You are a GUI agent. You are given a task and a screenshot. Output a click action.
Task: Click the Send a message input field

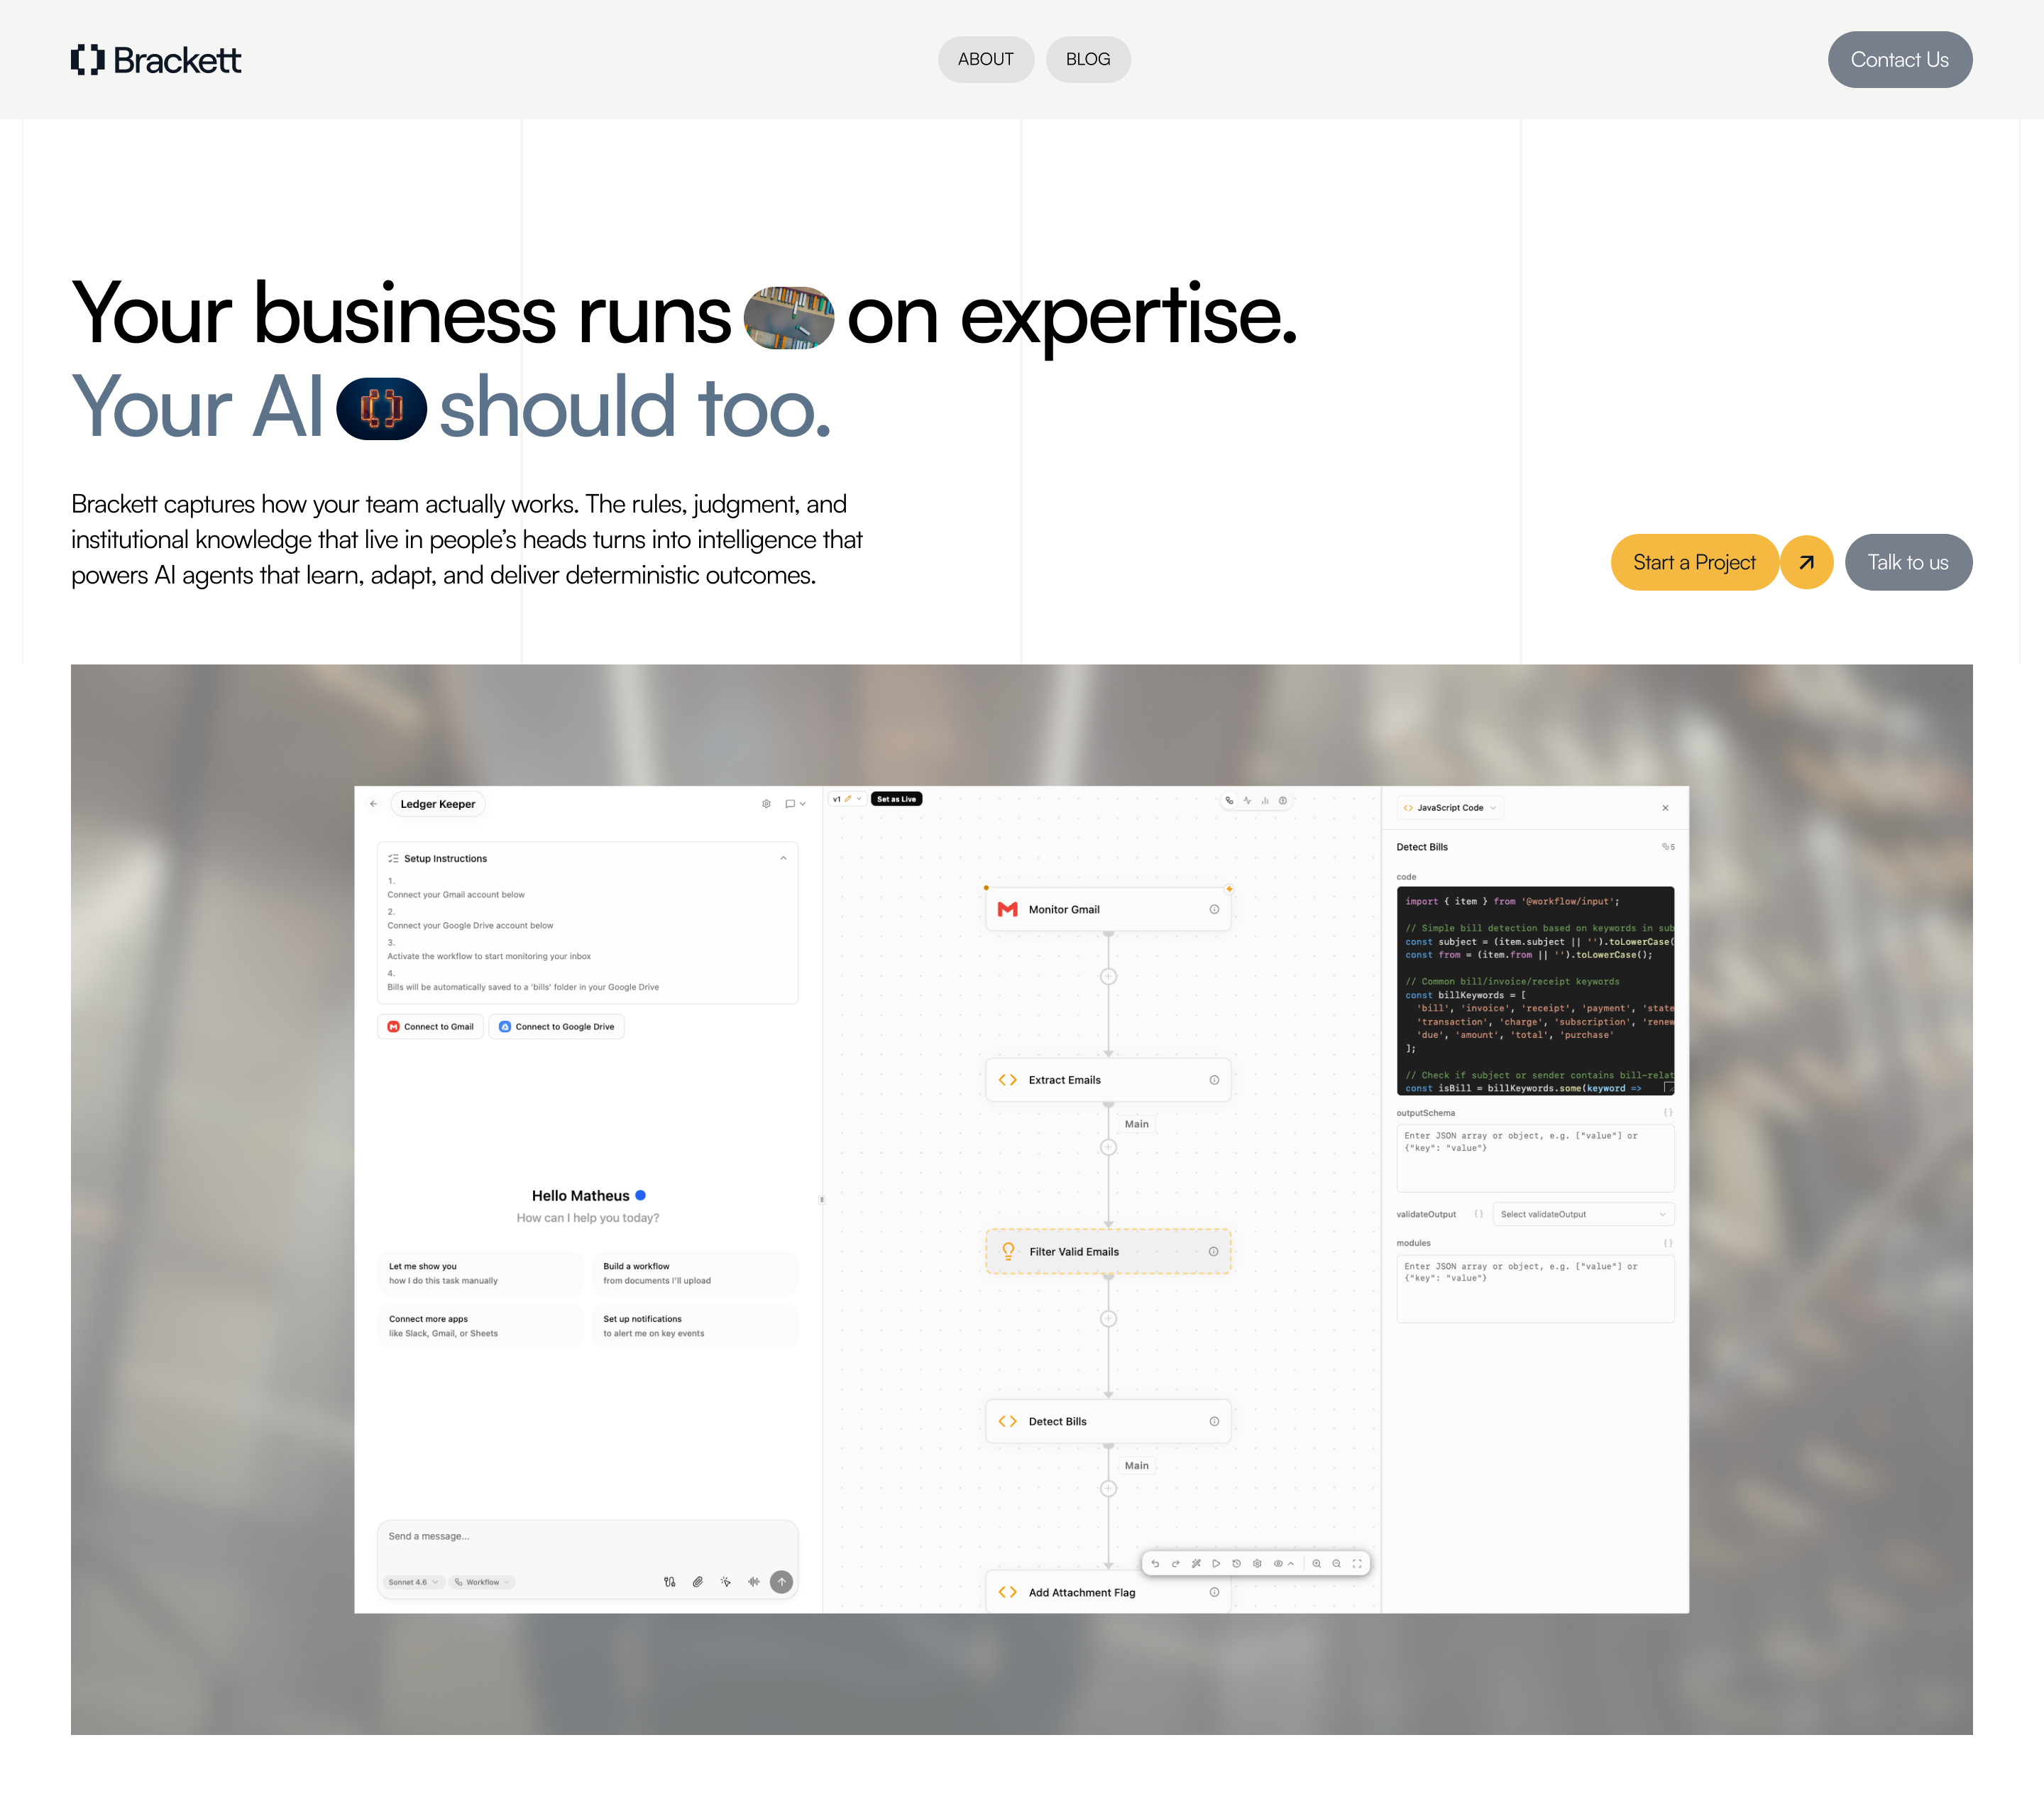click(x=586, y=1536)
